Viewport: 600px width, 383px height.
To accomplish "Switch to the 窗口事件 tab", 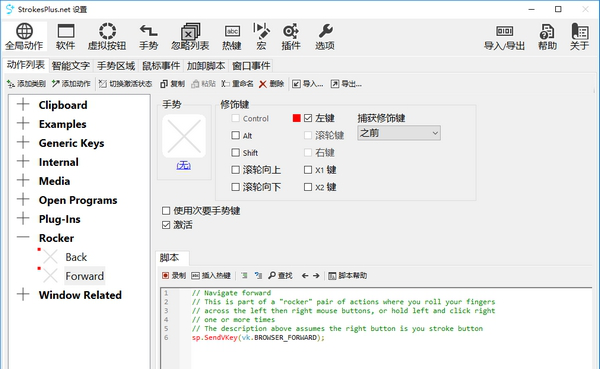I will click(251, 66).
